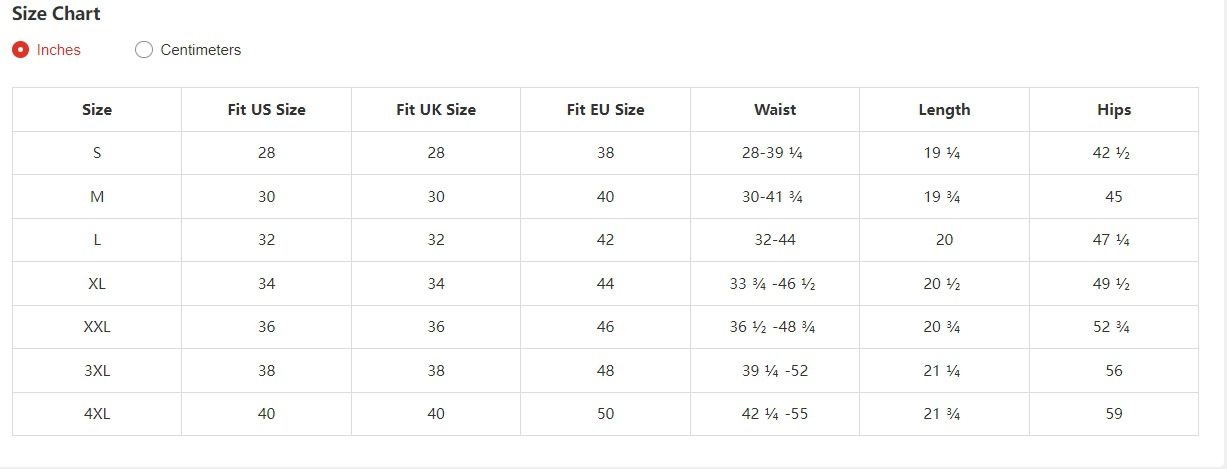Click the 3XL size row label

point(97,371)
